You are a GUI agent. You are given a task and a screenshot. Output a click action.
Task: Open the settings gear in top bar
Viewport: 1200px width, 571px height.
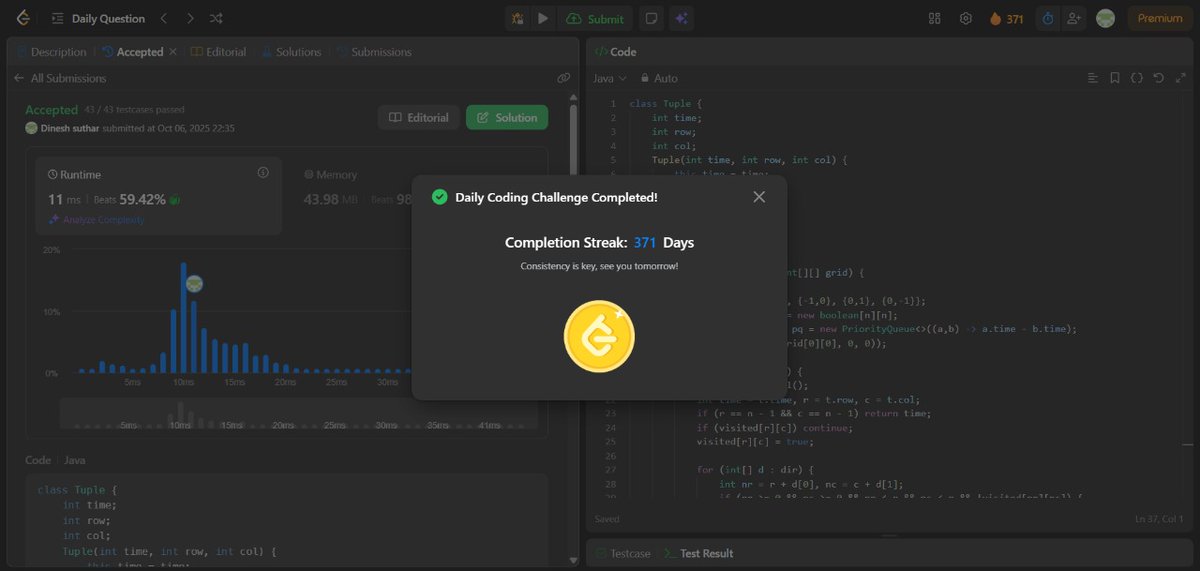click(x=966, y=18)
